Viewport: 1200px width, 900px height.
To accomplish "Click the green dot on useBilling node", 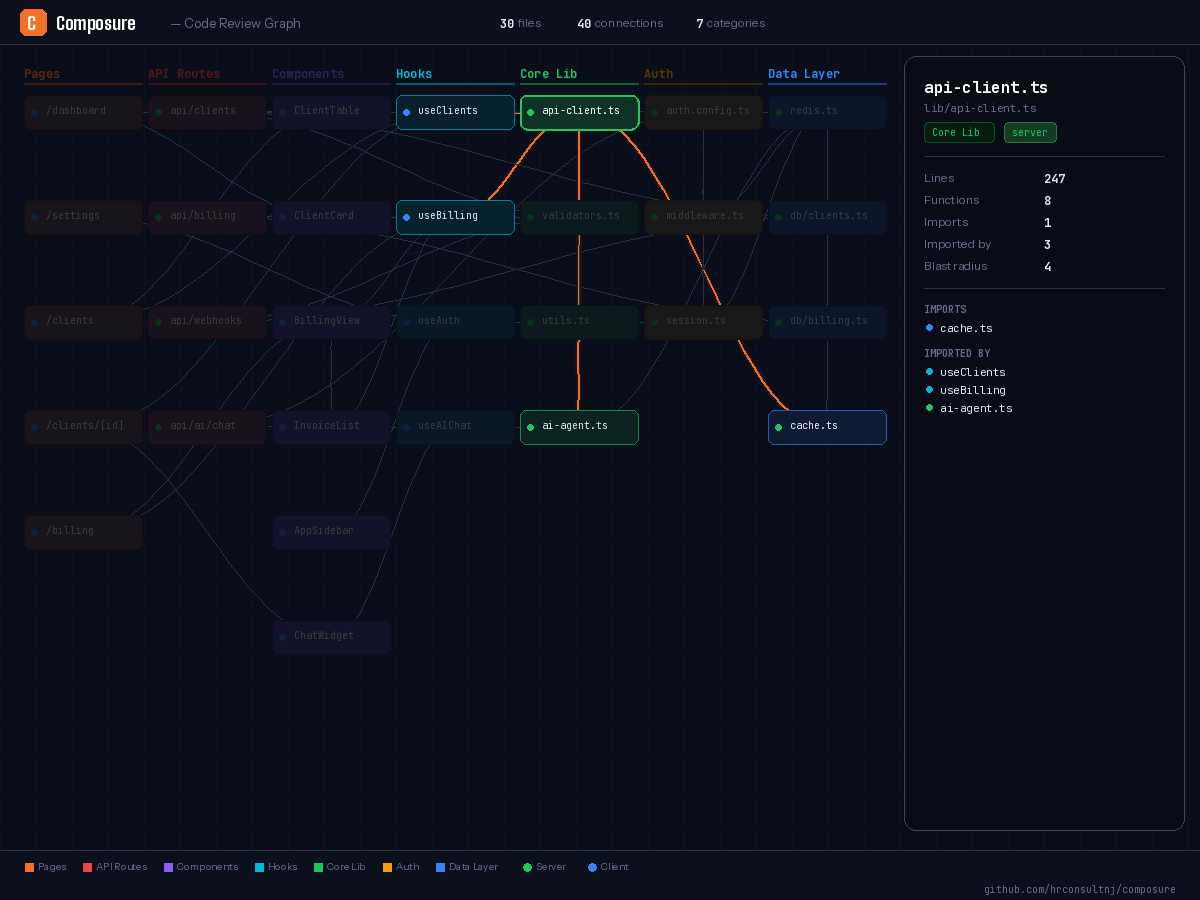I will (x=407, y=215).
